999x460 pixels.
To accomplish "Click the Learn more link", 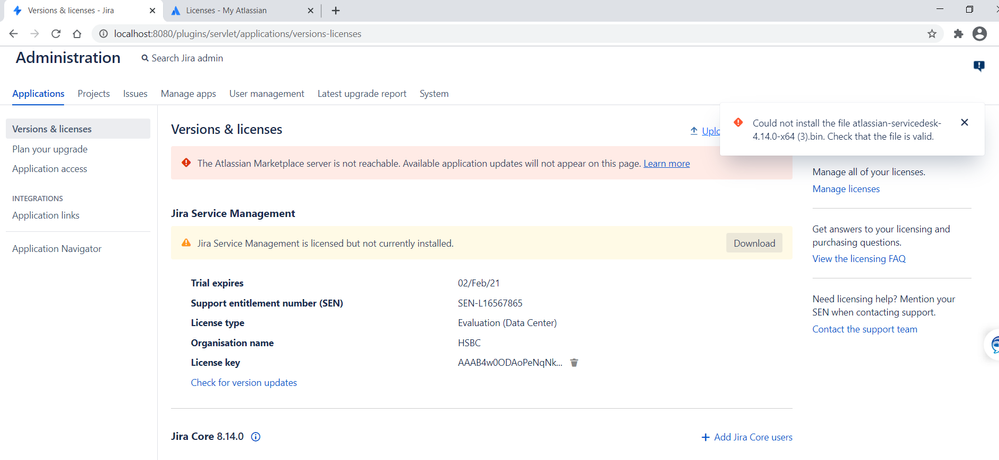I will tap(666, 164).
